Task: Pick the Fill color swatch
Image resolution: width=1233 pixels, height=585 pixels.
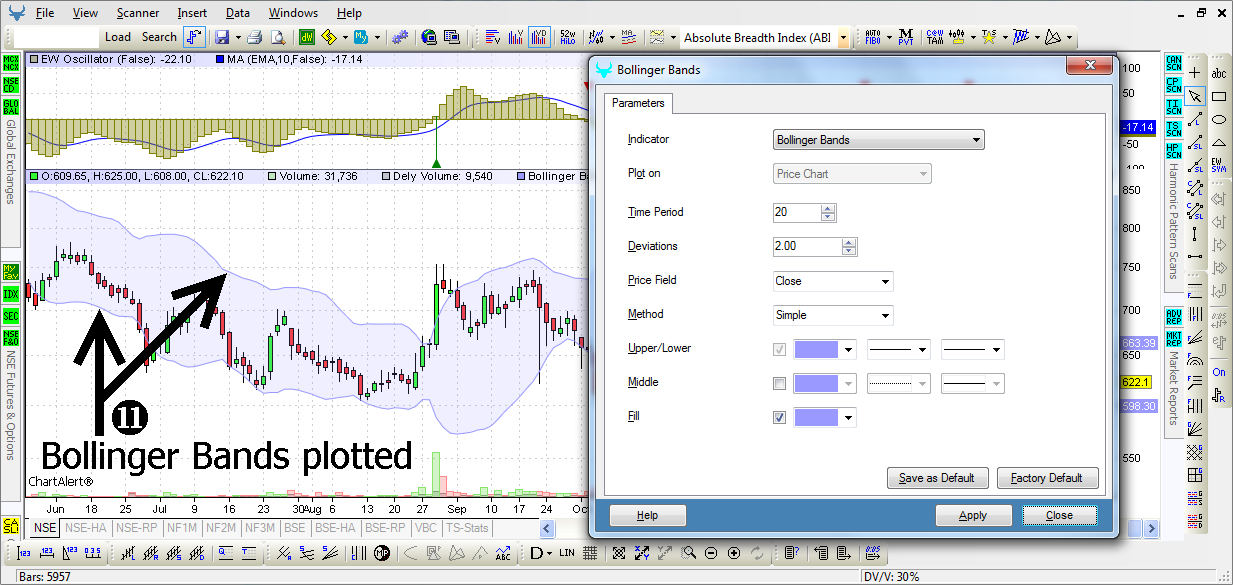Action: [818, 418]
